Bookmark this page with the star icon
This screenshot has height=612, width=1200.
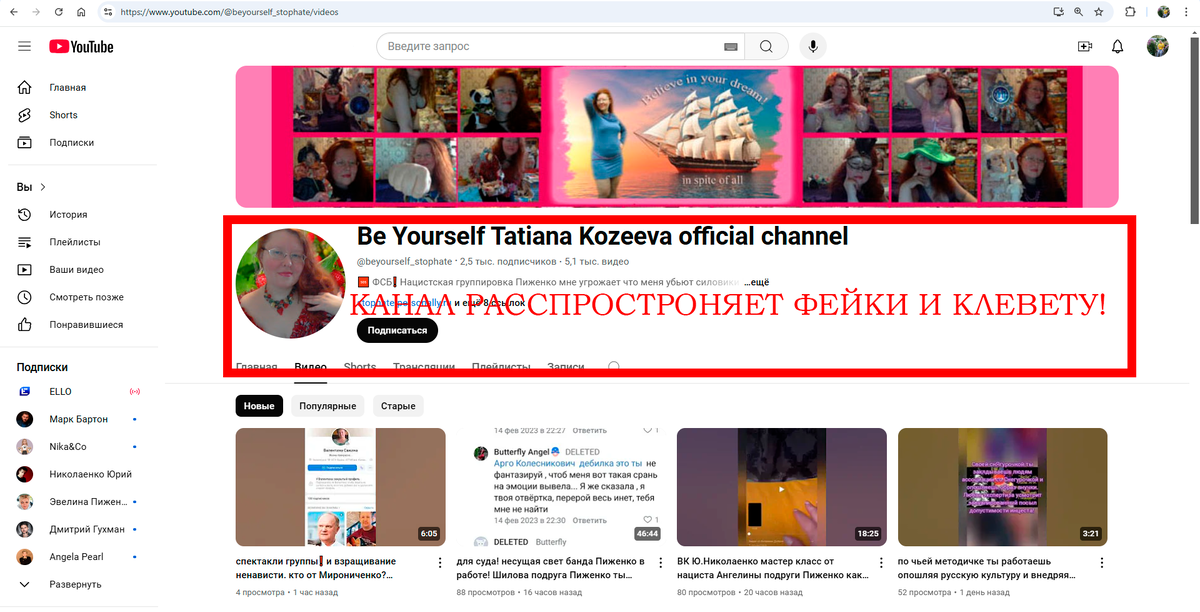1099,12
